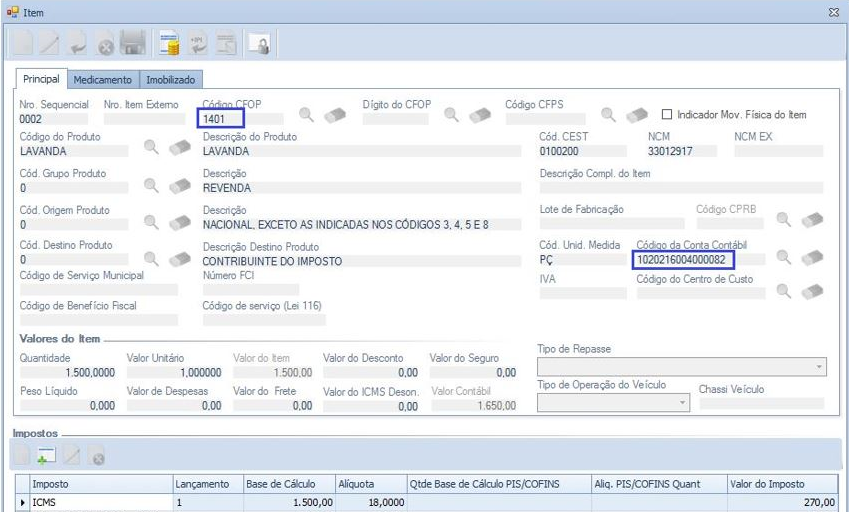The image size is (849, 512).
Task: Open the Imobilizado tab
Action: 171,79
